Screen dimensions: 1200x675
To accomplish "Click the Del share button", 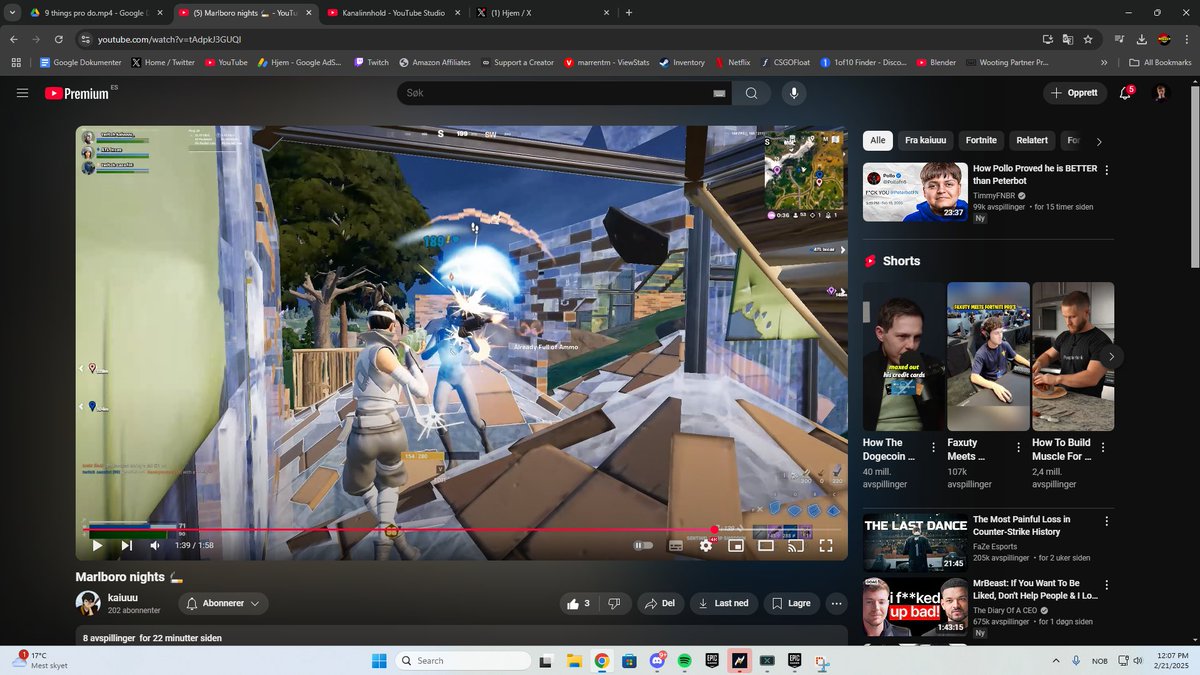I will coord(660,603).
